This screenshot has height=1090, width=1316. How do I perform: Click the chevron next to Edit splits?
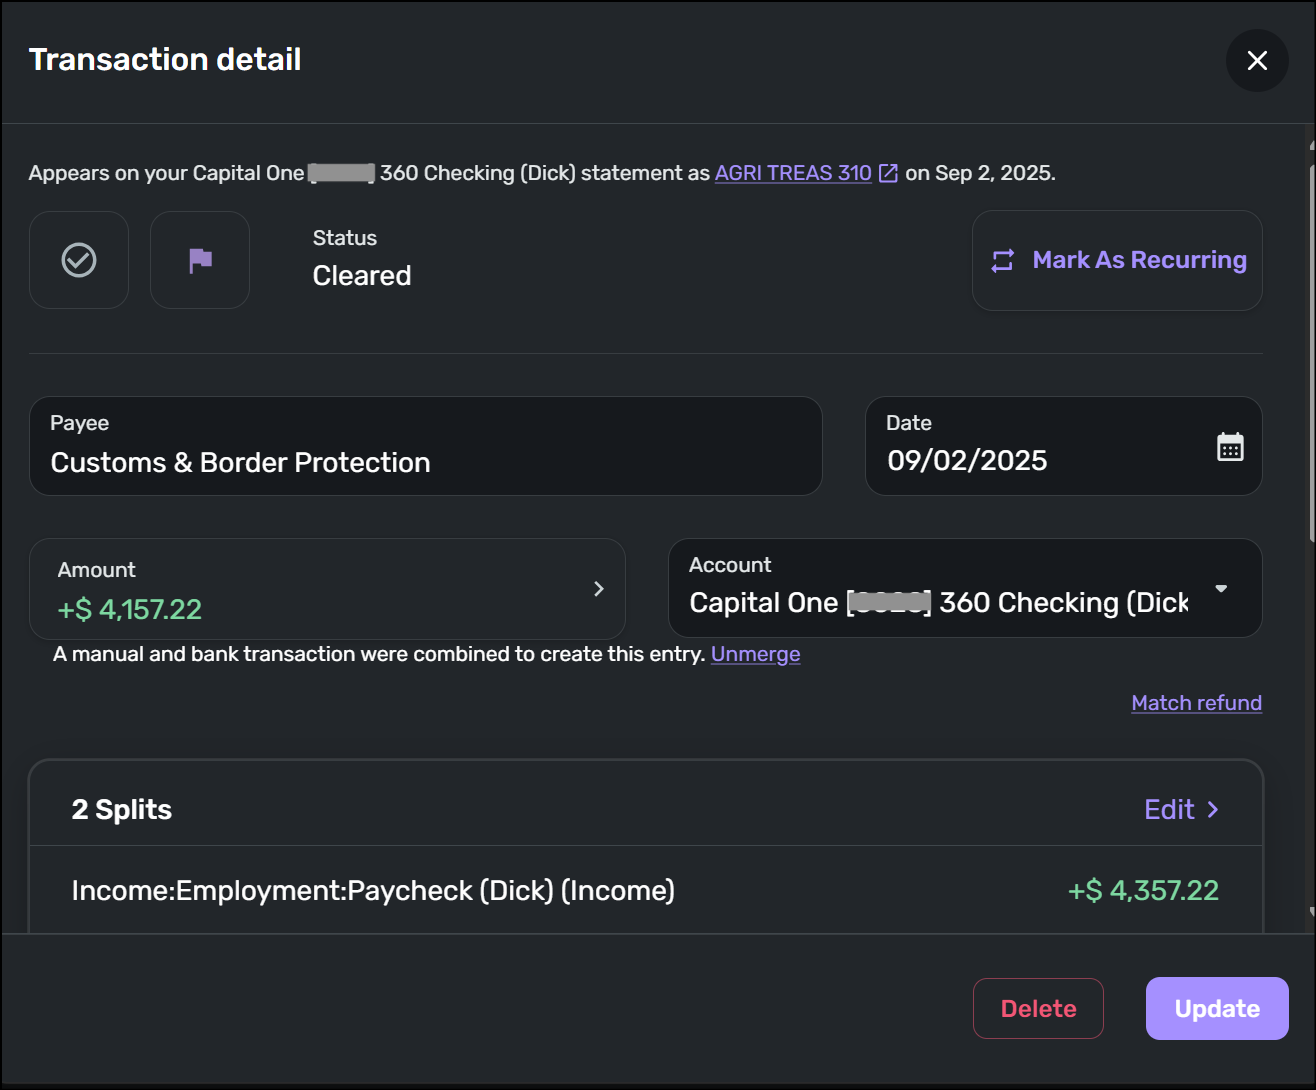(1213, 810)
